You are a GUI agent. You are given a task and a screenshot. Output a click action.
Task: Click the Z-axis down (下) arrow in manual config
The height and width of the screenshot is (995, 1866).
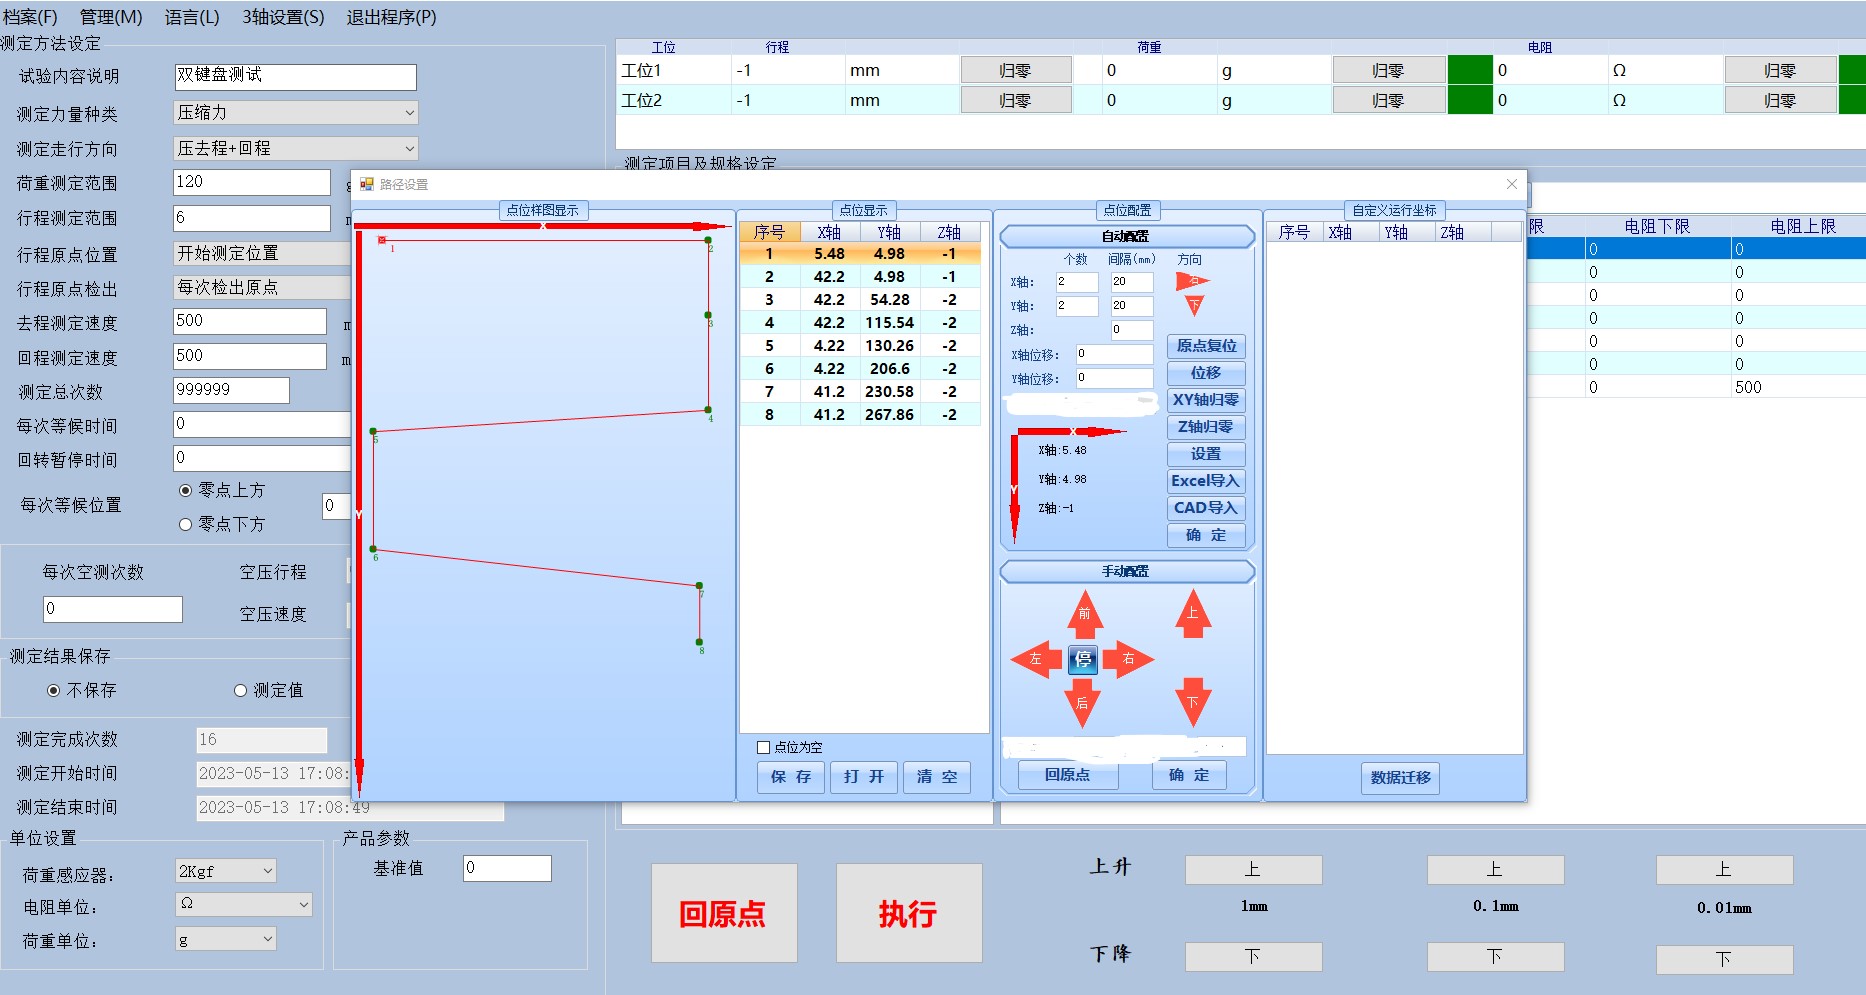(1193, 702)
